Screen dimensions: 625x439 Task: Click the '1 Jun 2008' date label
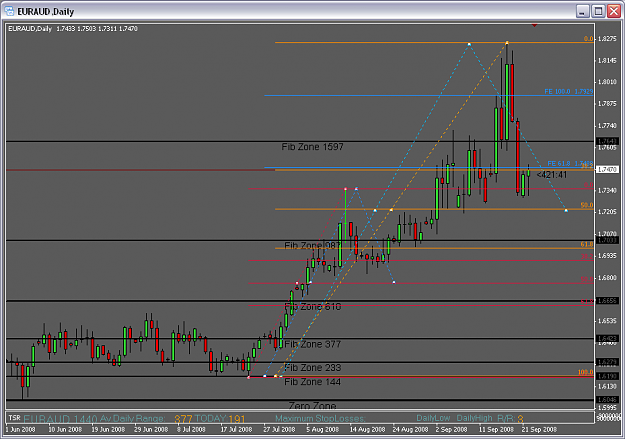point(20,430)
